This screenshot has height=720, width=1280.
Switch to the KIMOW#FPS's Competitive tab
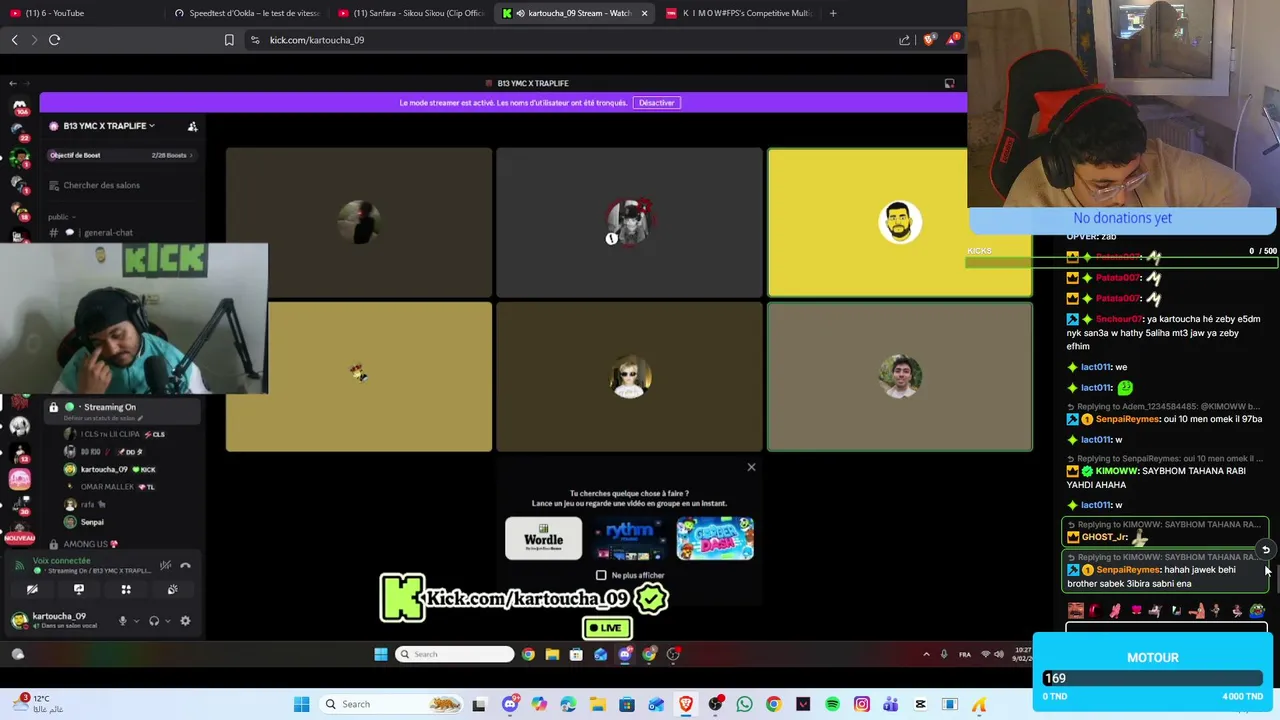tap(738, 13)
